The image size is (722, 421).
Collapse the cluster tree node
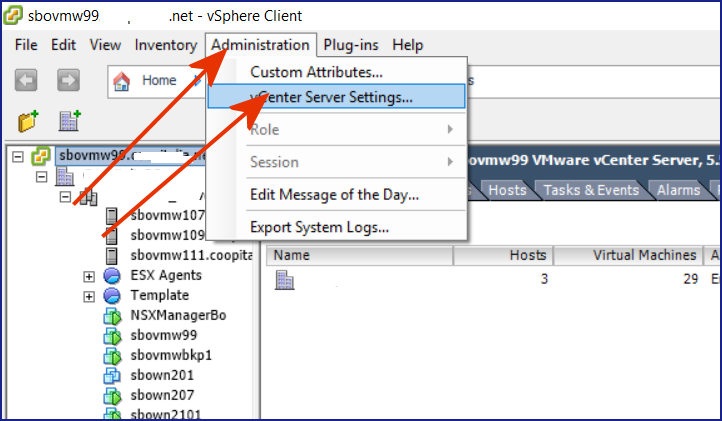[x=65, y=197]
